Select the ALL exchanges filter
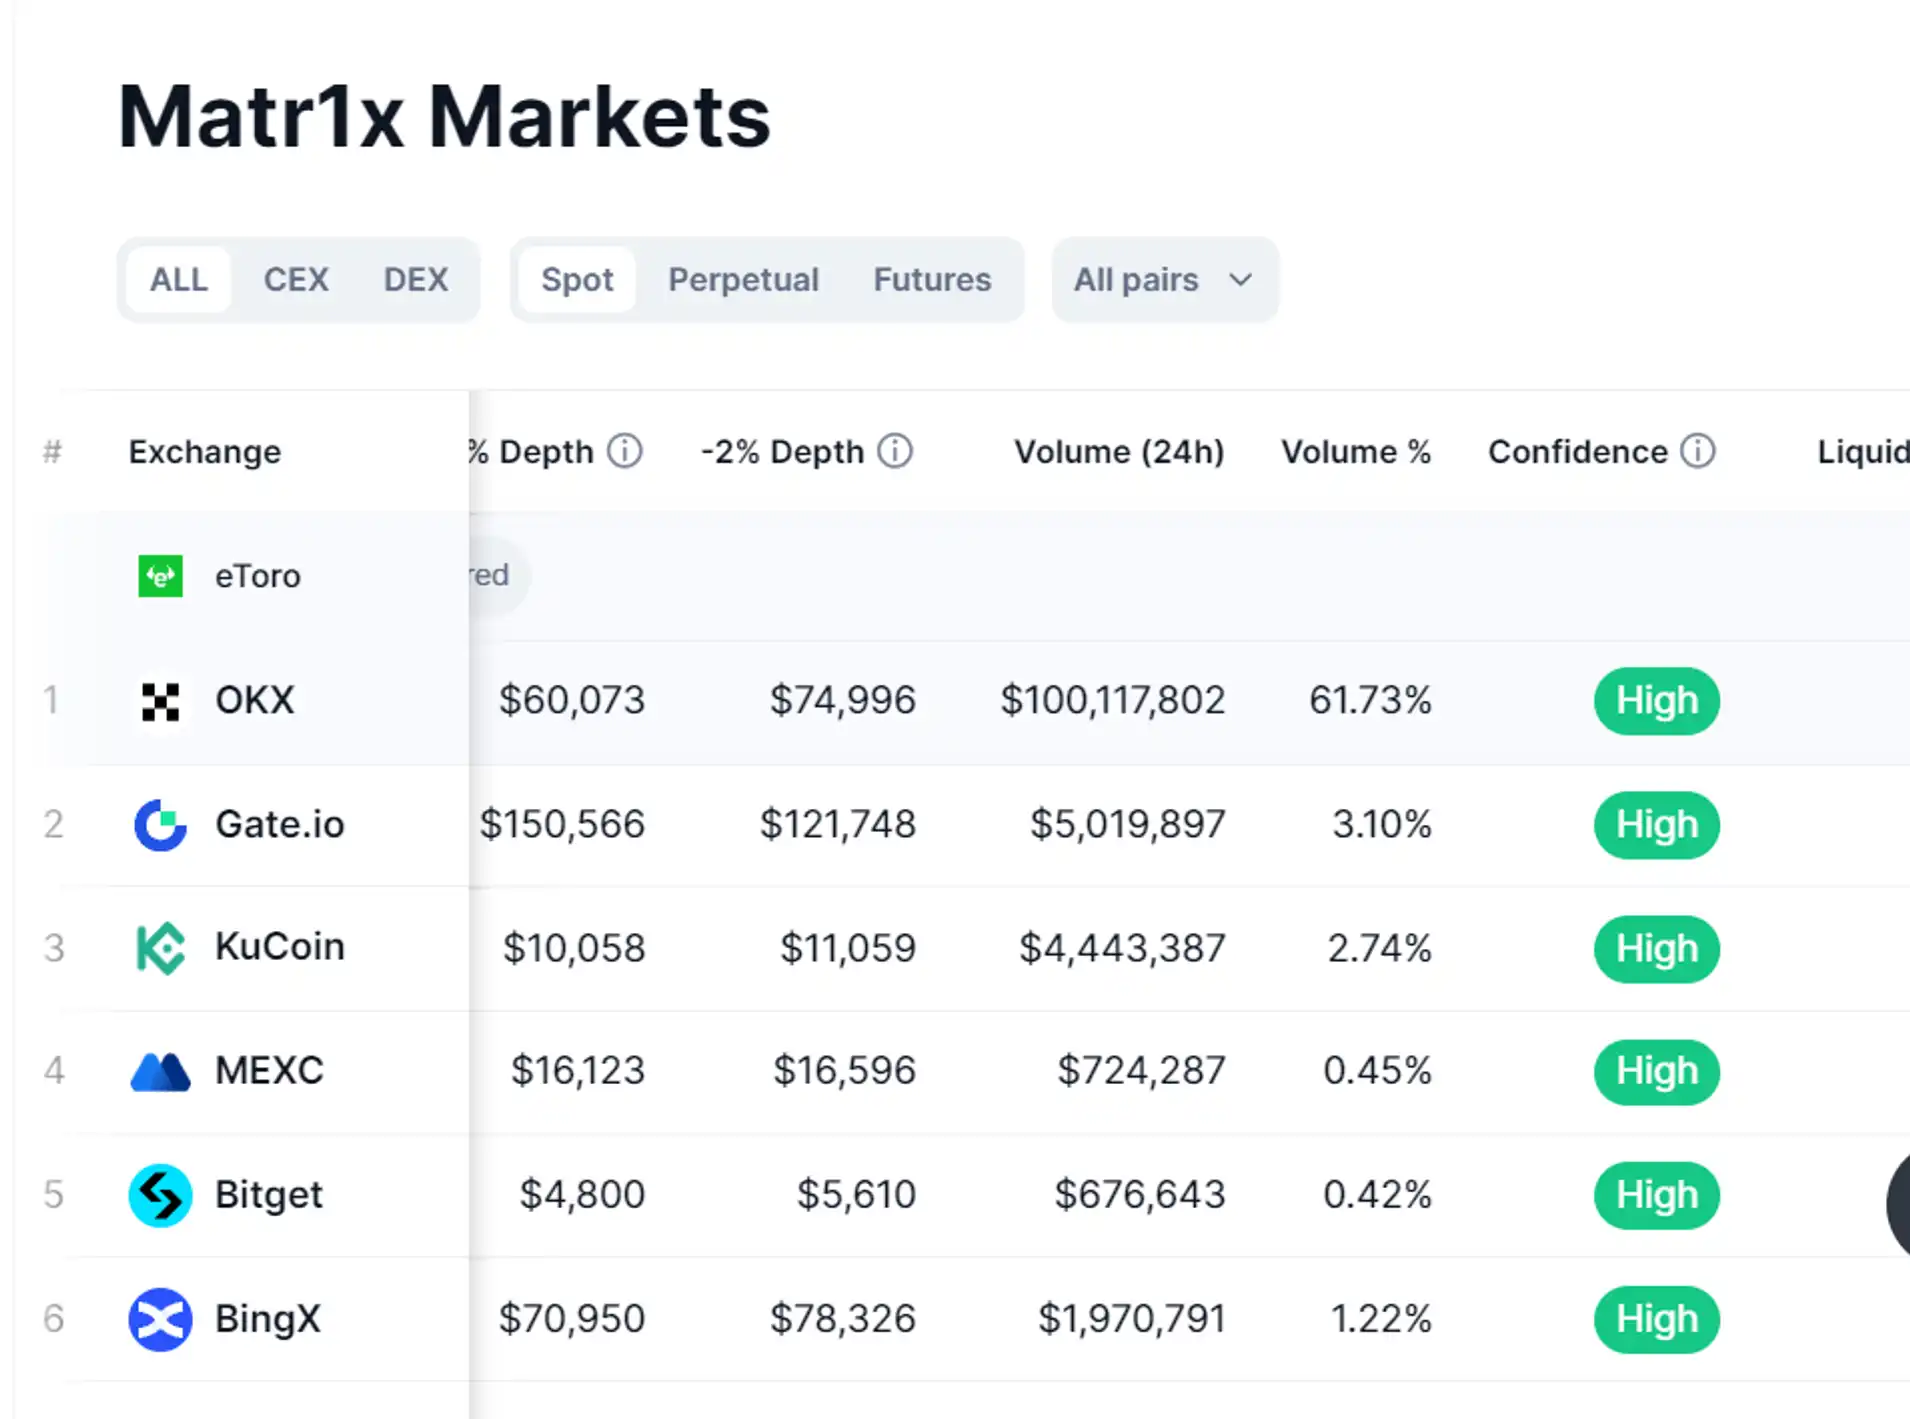 click(x=179, y=280)
